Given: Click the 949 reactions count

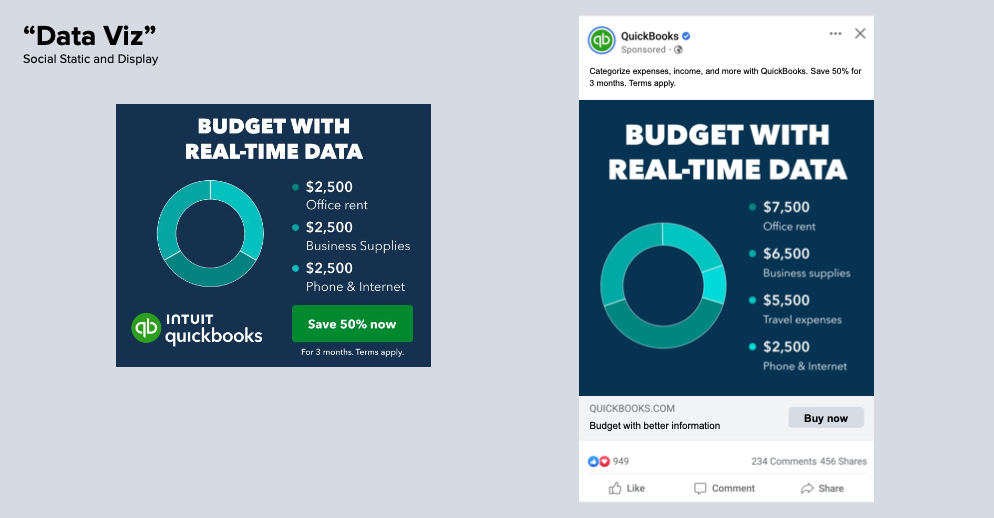Looking at the screenshot, I should [621, 461].
